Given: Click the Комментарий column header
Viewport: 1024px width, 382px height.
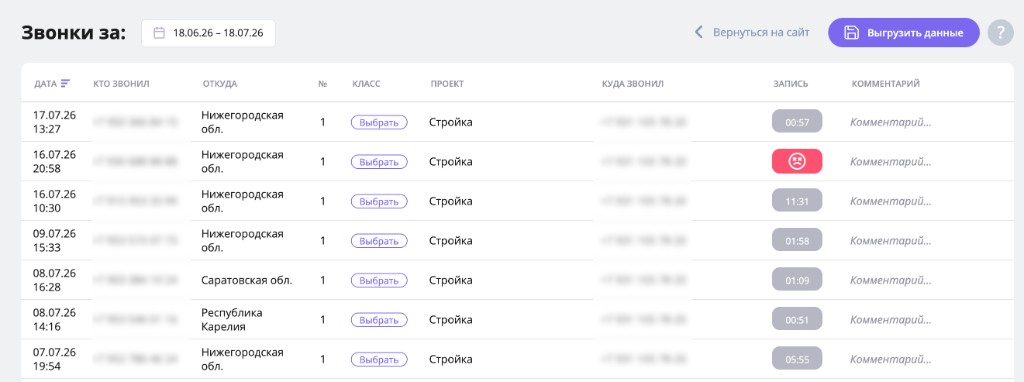Looking at the screenshot, I should pos(886,84).
